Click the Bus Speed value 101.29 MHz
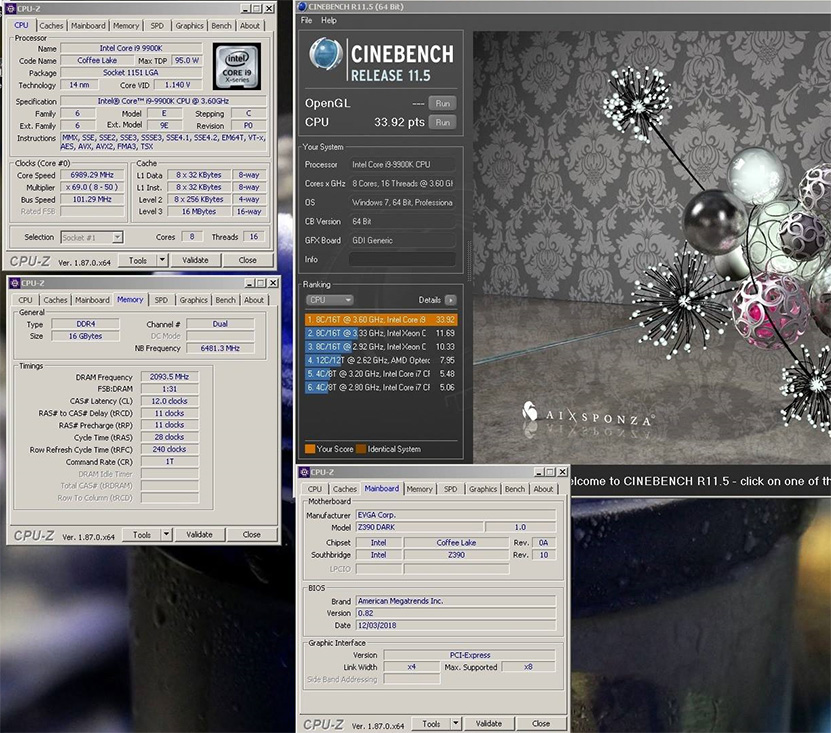Screen dimensions: 831x733 pyautogui.click(x=91, y=199)
